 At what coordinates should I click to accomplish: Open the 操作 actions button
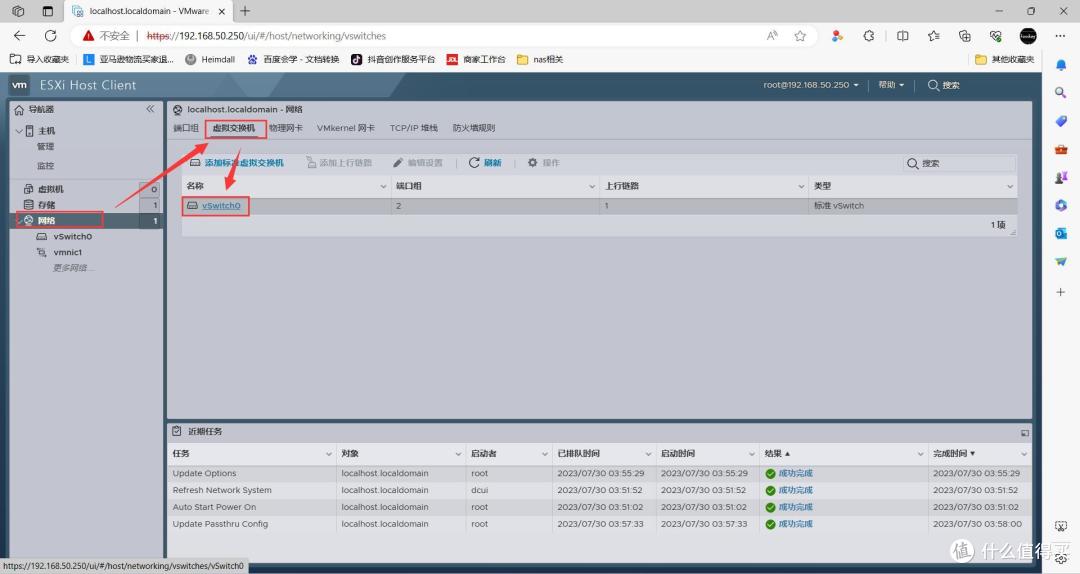[543, 163]
